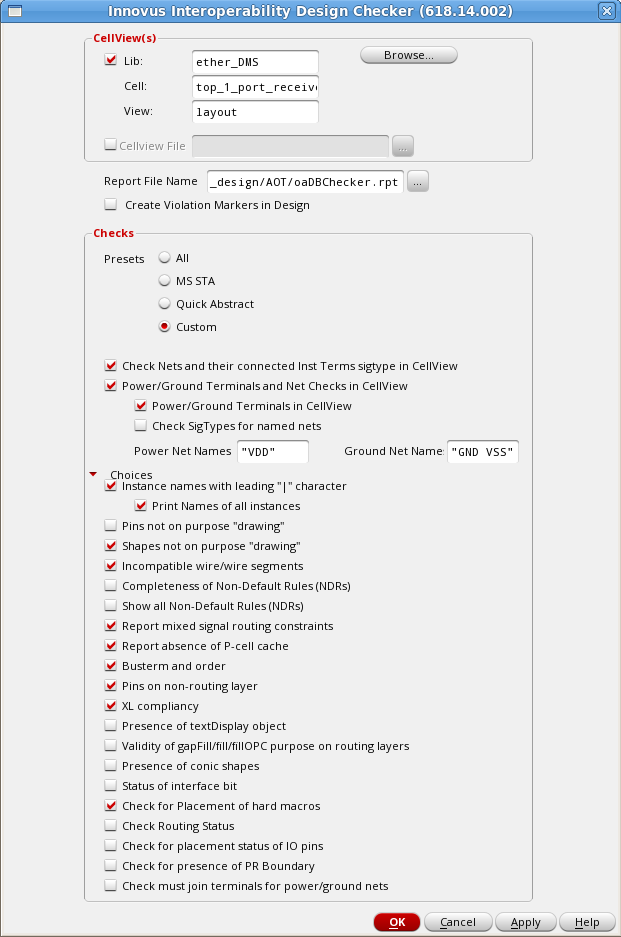The width and height of the screenshot is (621, 937).
Task: Click the ellipsis button beside Report File Name
Action: point(418,181)
